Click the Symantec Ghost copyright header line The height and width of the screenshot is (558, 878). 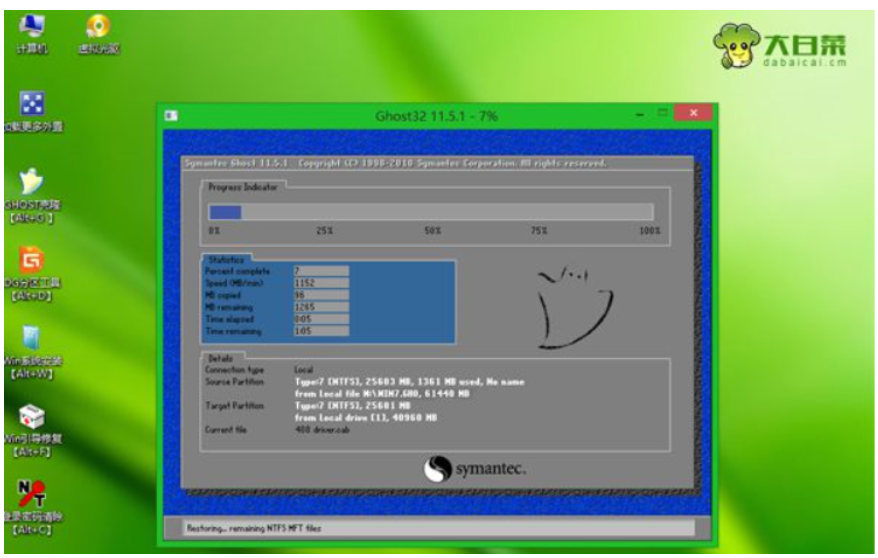395,163
